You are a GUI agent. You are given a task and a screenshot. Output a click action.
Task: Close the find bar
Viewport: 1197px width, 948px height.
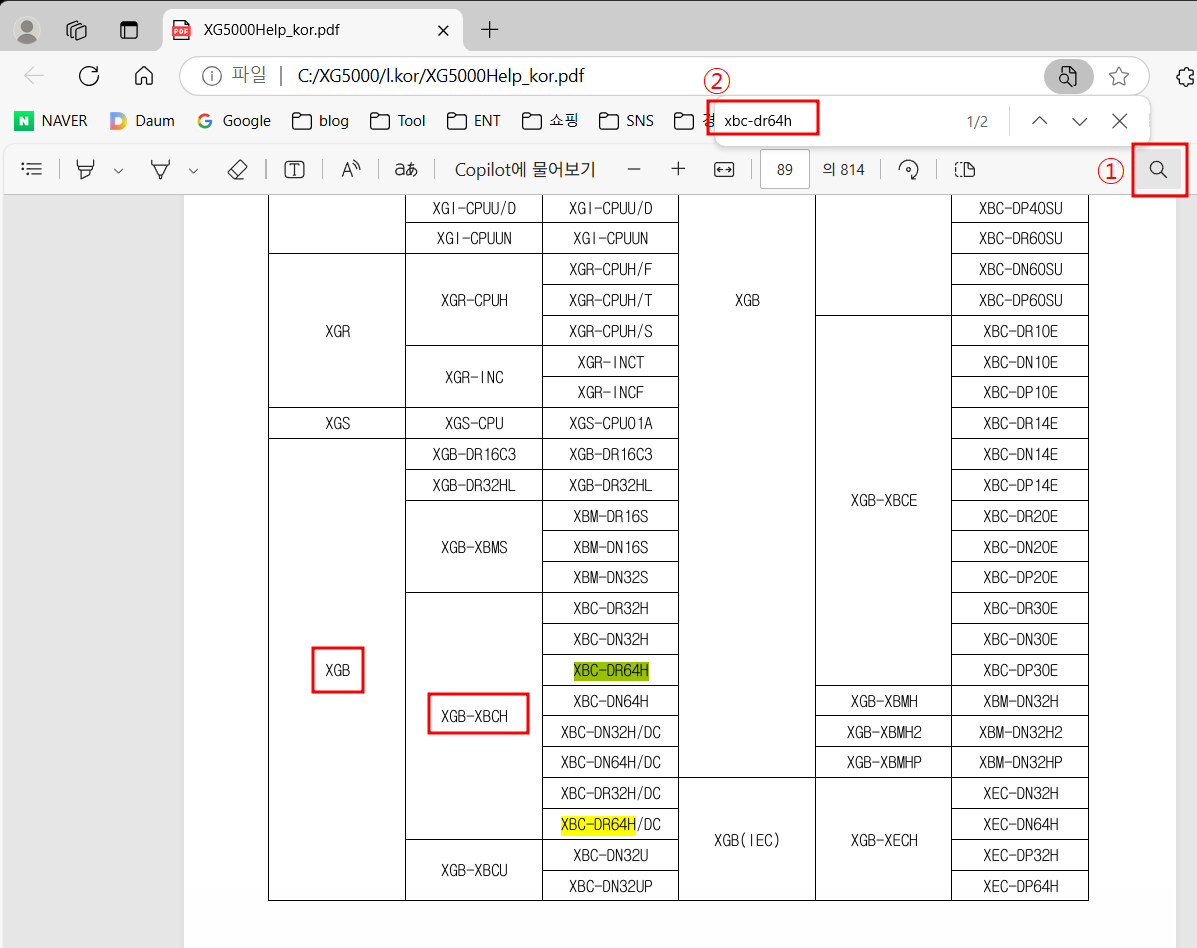point(1119,121)
